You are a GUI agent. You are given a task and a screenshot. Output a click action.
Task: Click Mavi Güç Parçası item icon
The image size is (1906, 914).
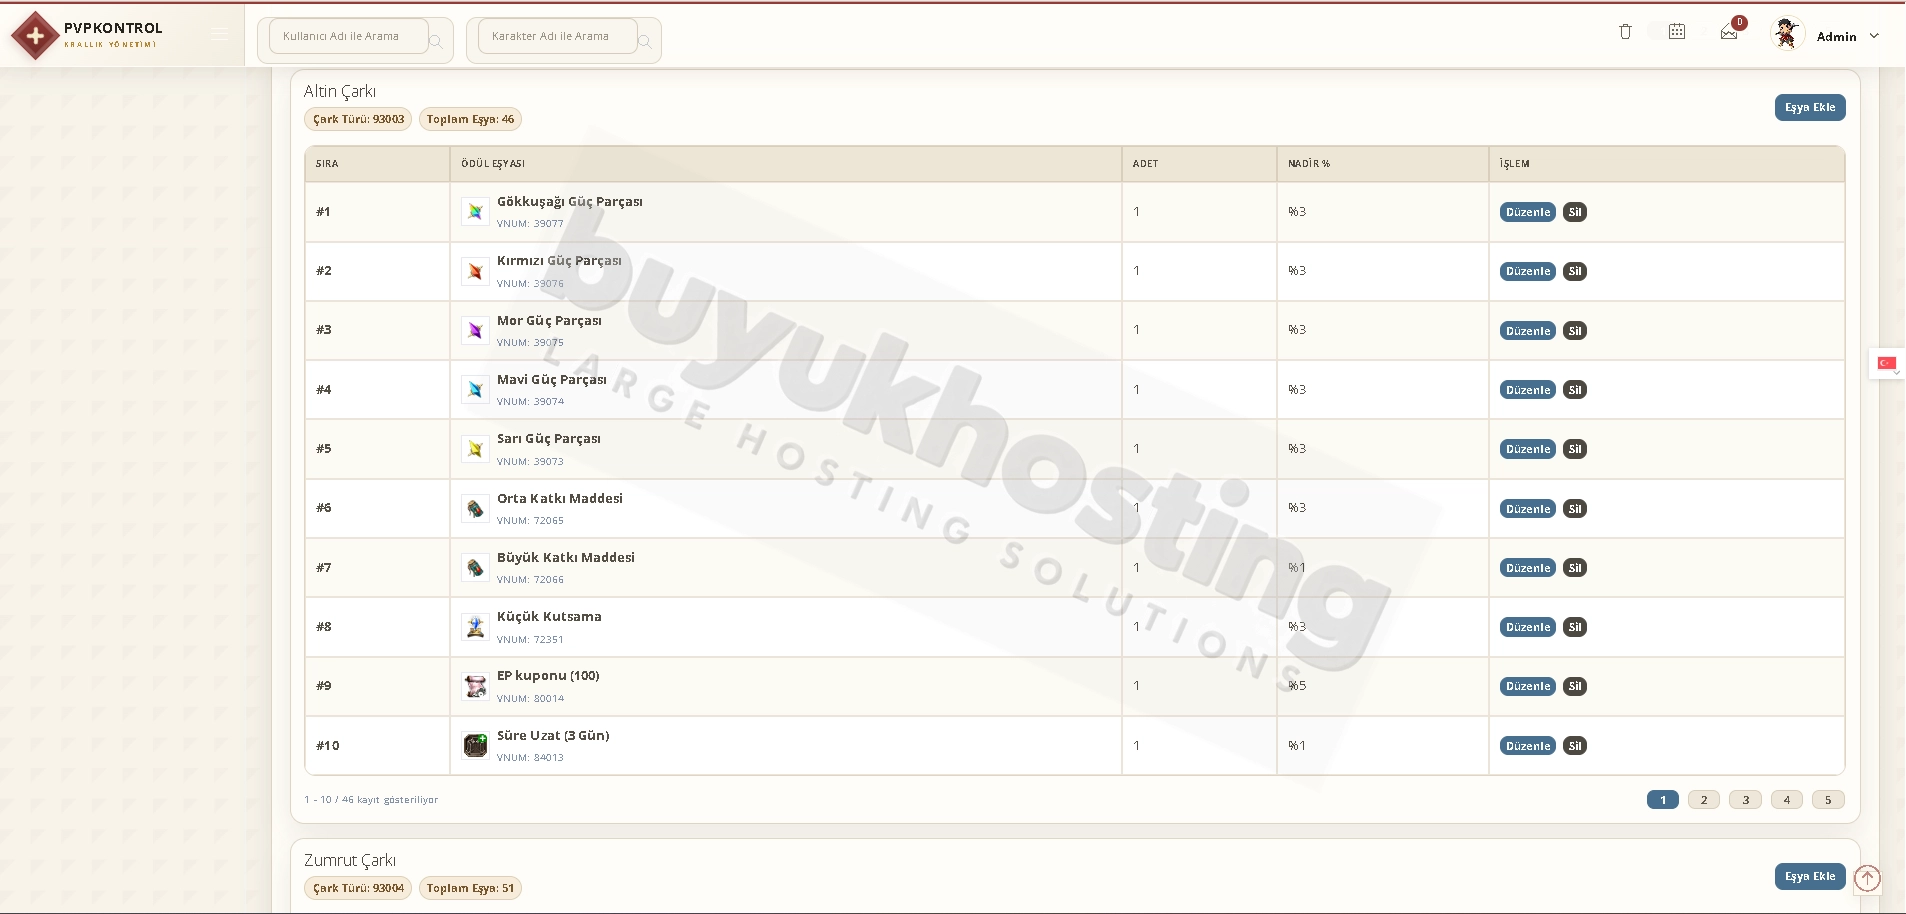tap(475, 390)
